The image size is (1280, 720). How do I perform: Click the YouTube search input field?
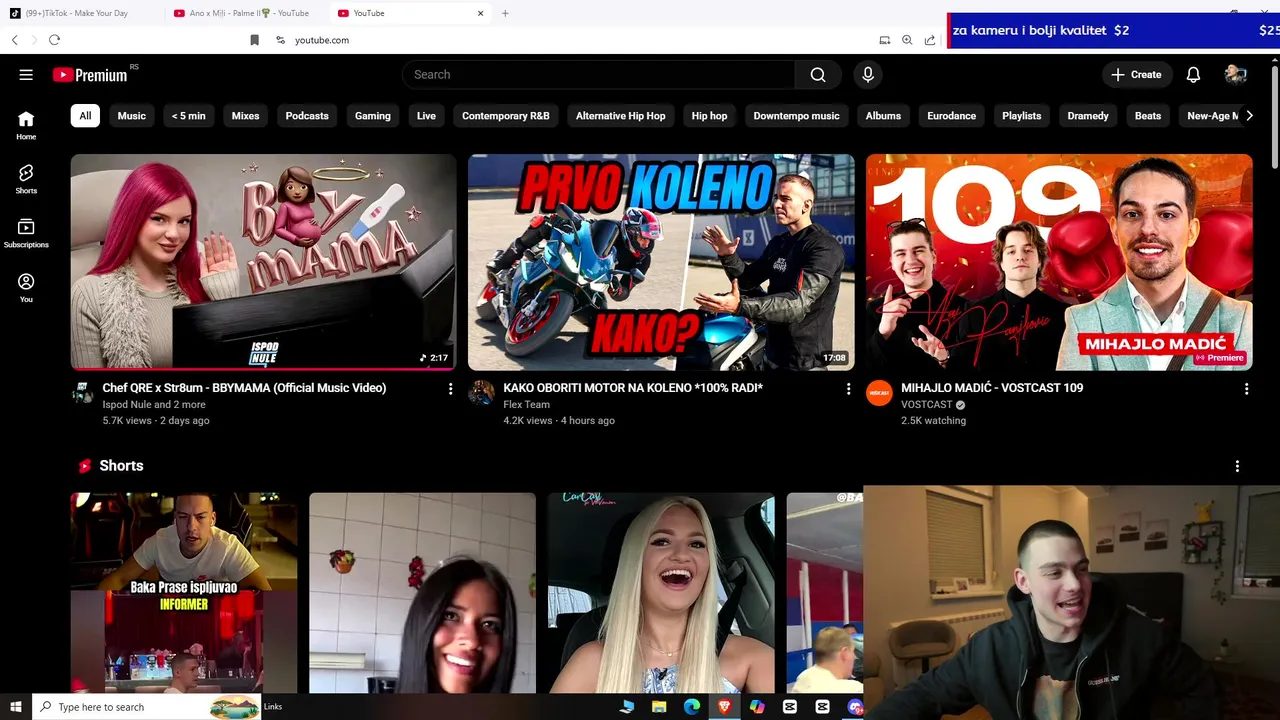(600, 75)
